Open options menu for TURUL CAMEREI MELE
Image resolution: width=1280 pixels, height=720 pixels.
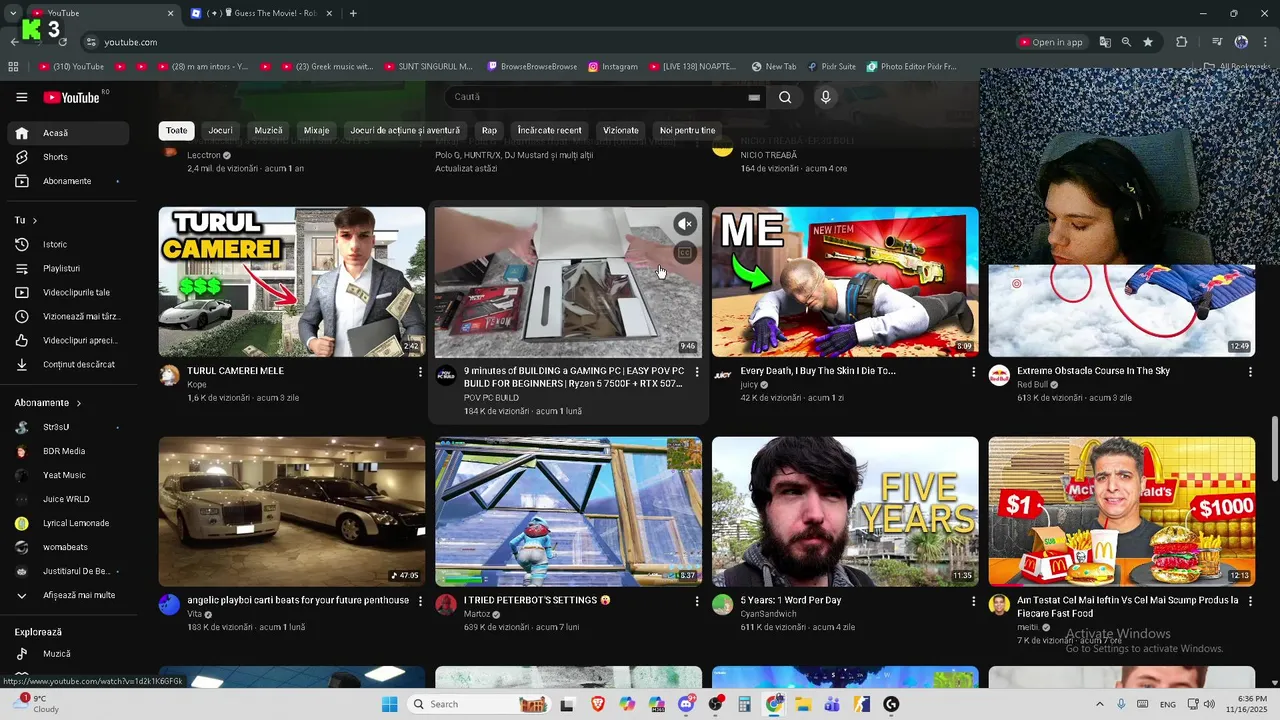(420, 372)
